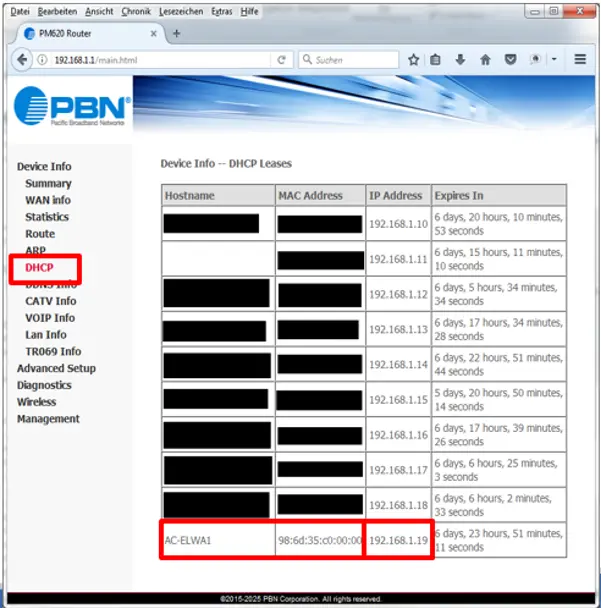601x608 pixels.
Task: Open site information icon in address bar
Action: [42, 60]
